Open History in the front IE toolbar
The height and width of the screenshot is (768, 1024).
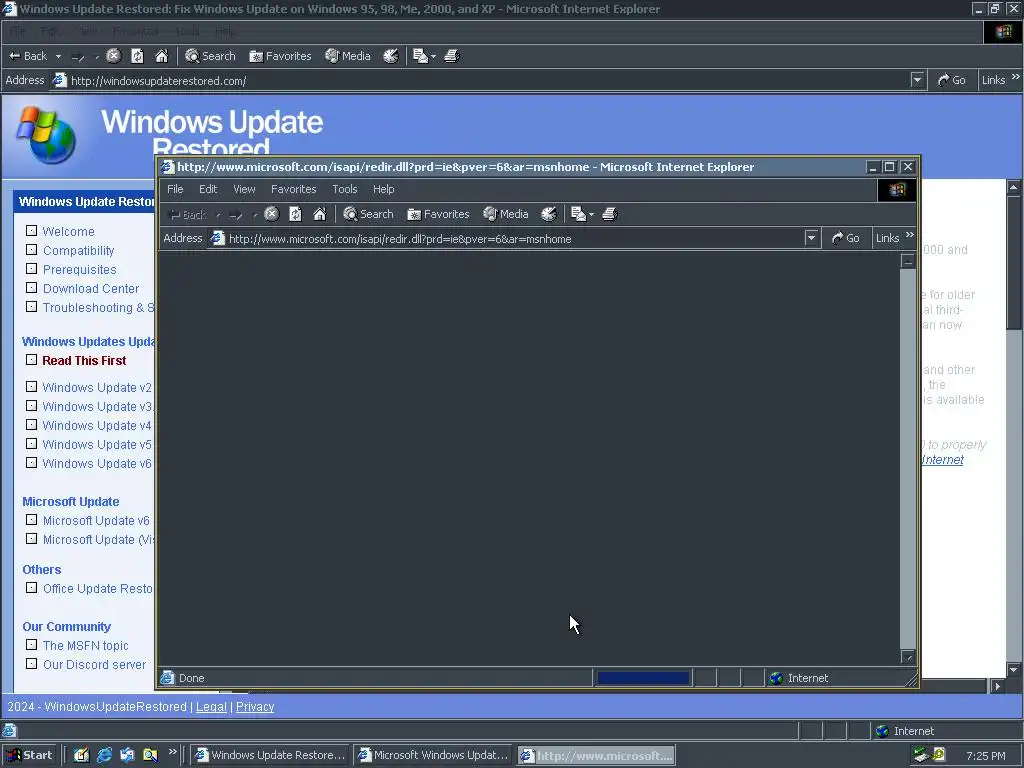[x=549, y=214]
